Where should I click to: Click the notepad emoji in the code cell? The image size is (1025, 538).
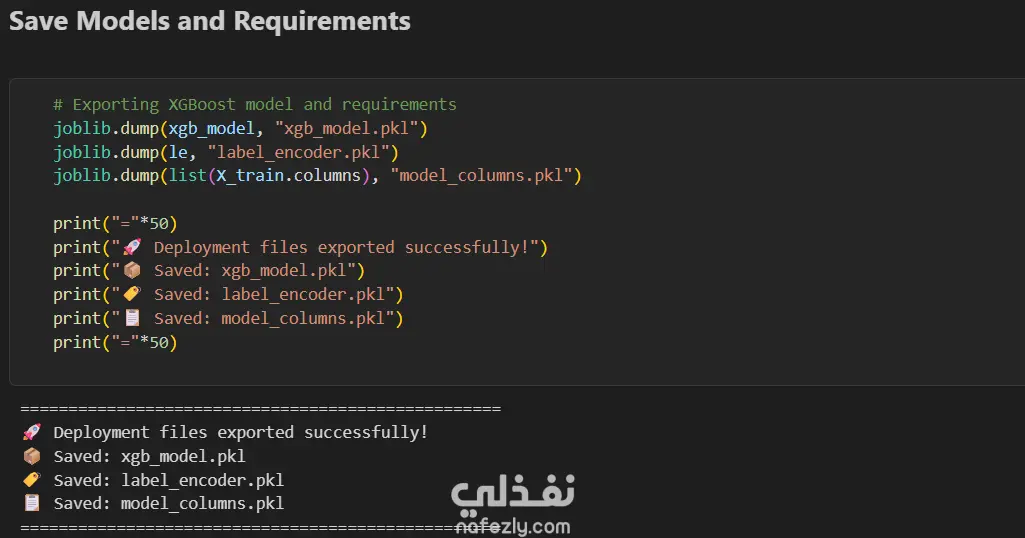132,318
